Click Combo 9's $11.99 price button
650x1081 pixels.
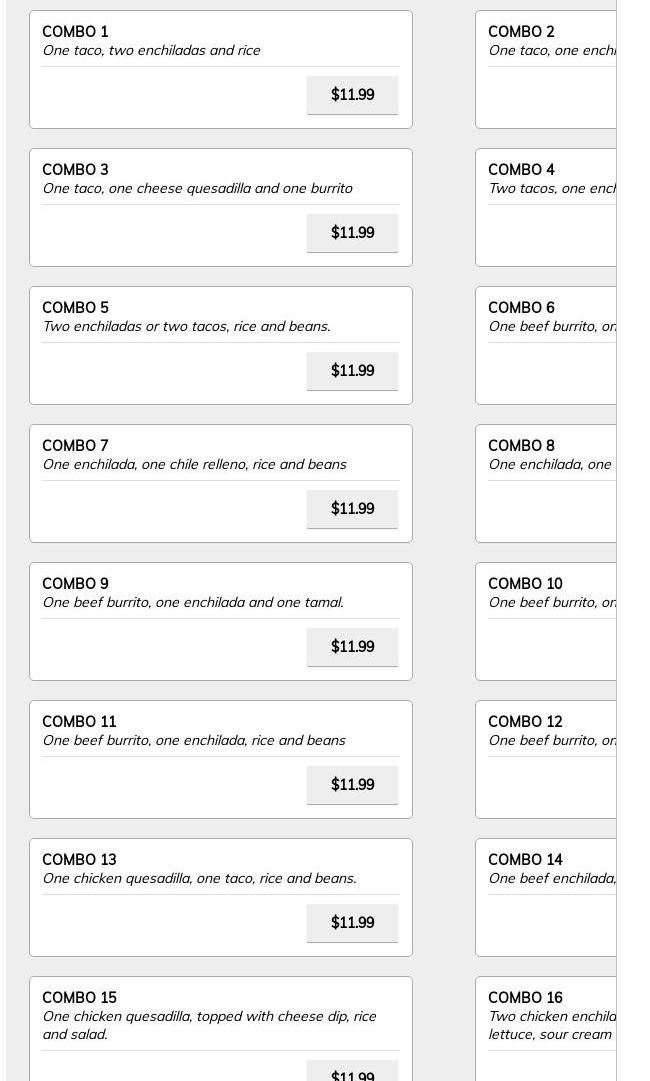[x=352, y=646]
